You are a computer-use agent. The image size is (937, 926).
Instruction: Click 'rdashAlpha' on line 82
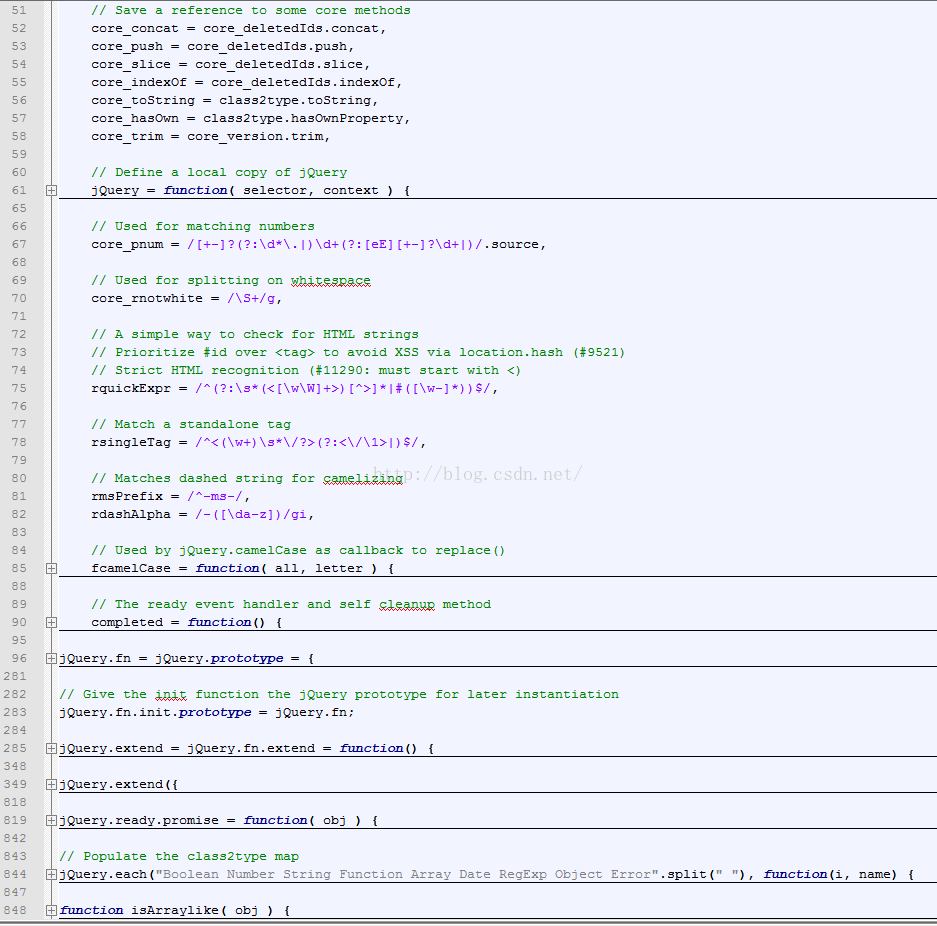tap(131, 514)
